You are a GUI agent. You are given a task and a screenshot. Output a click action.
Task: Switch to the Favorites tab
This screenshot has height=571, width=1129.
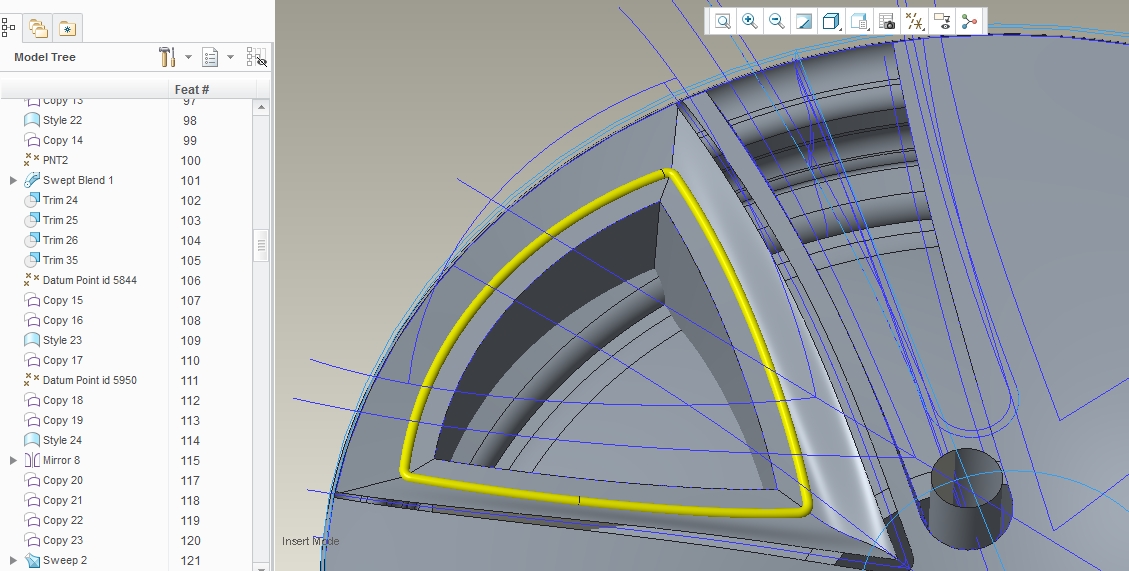67,28
